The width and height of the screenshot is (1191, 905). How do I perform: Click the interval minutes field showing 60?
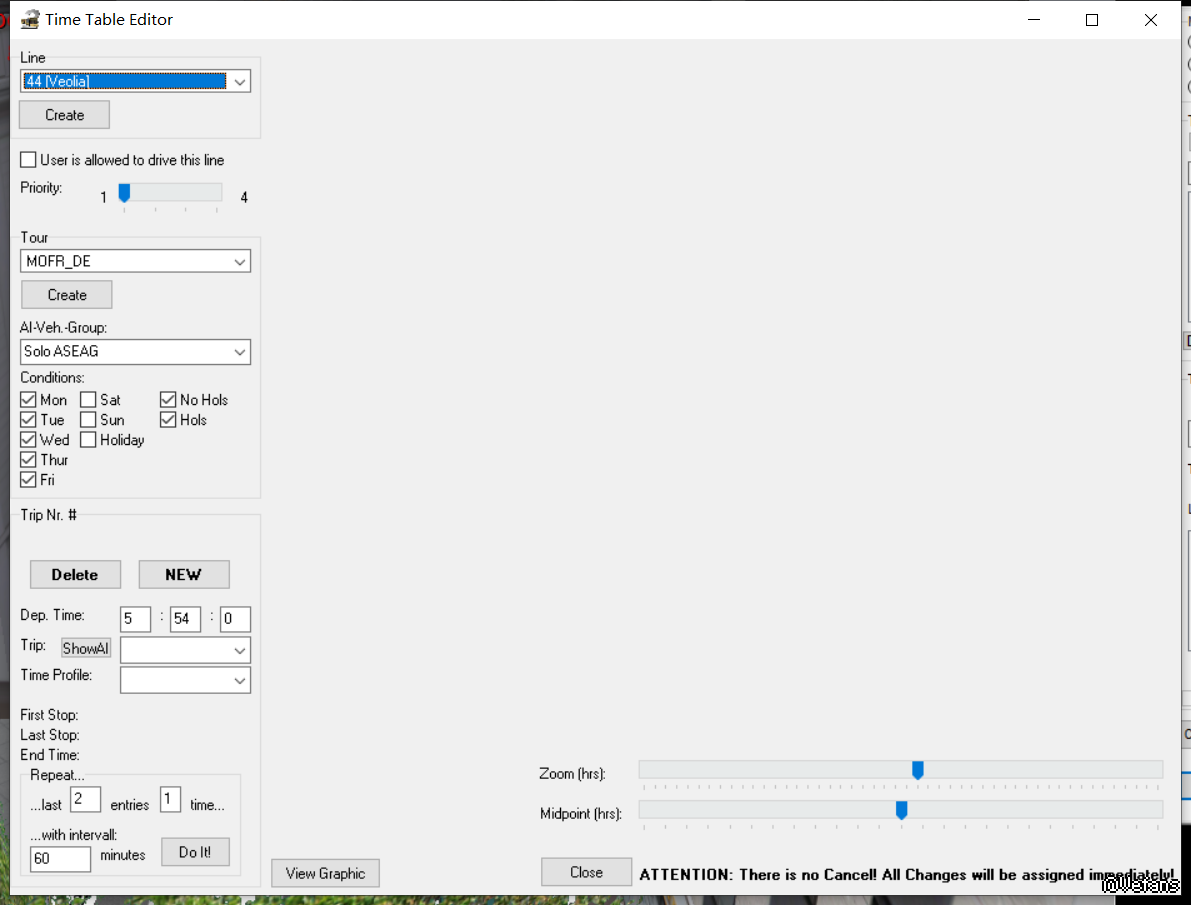pos(60,859)
